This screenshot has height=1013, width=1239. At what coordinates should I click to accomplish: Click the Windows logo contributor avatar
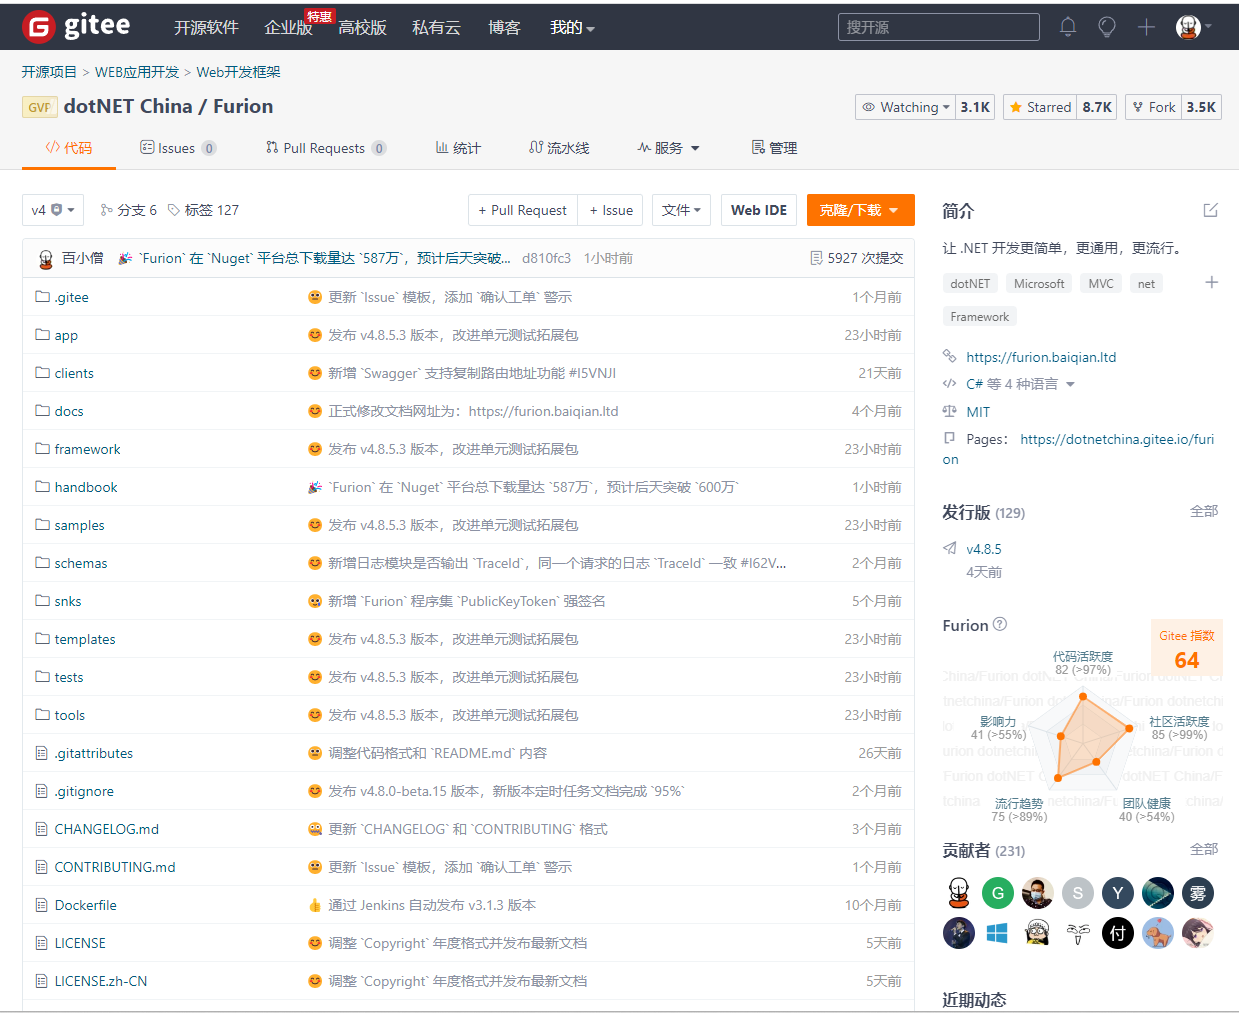(x=998, y=933)
